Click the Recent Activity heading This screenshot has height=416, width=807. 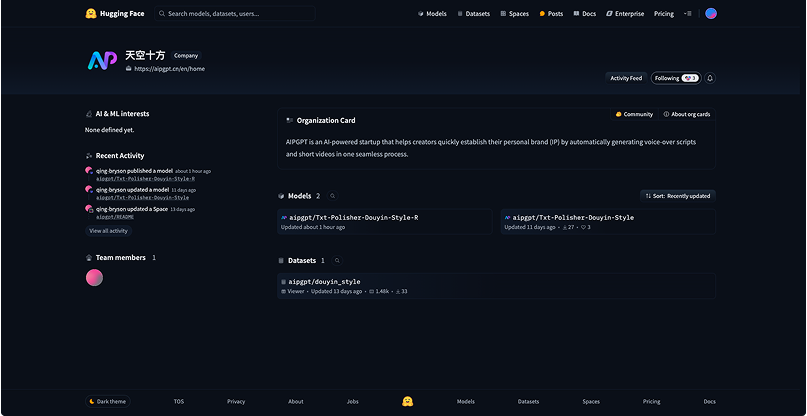pos(120,155)
